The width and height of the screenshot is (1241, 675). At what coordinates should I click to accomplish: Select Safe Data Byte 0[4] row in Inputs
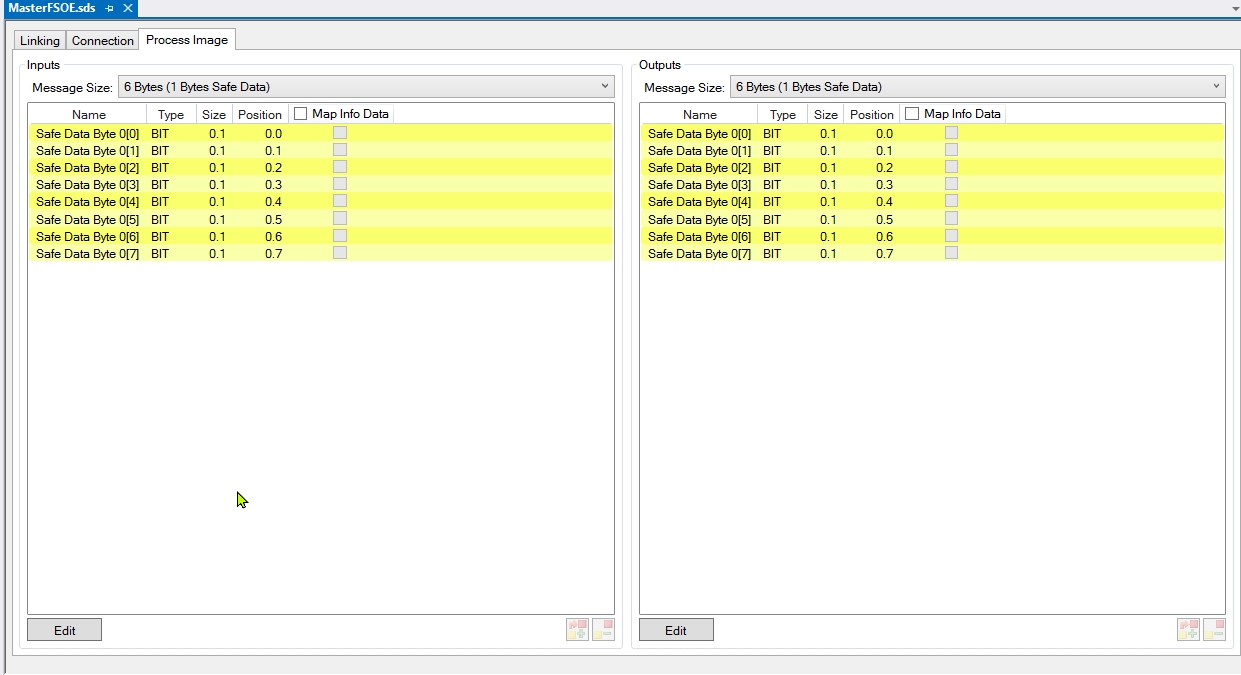87,202
